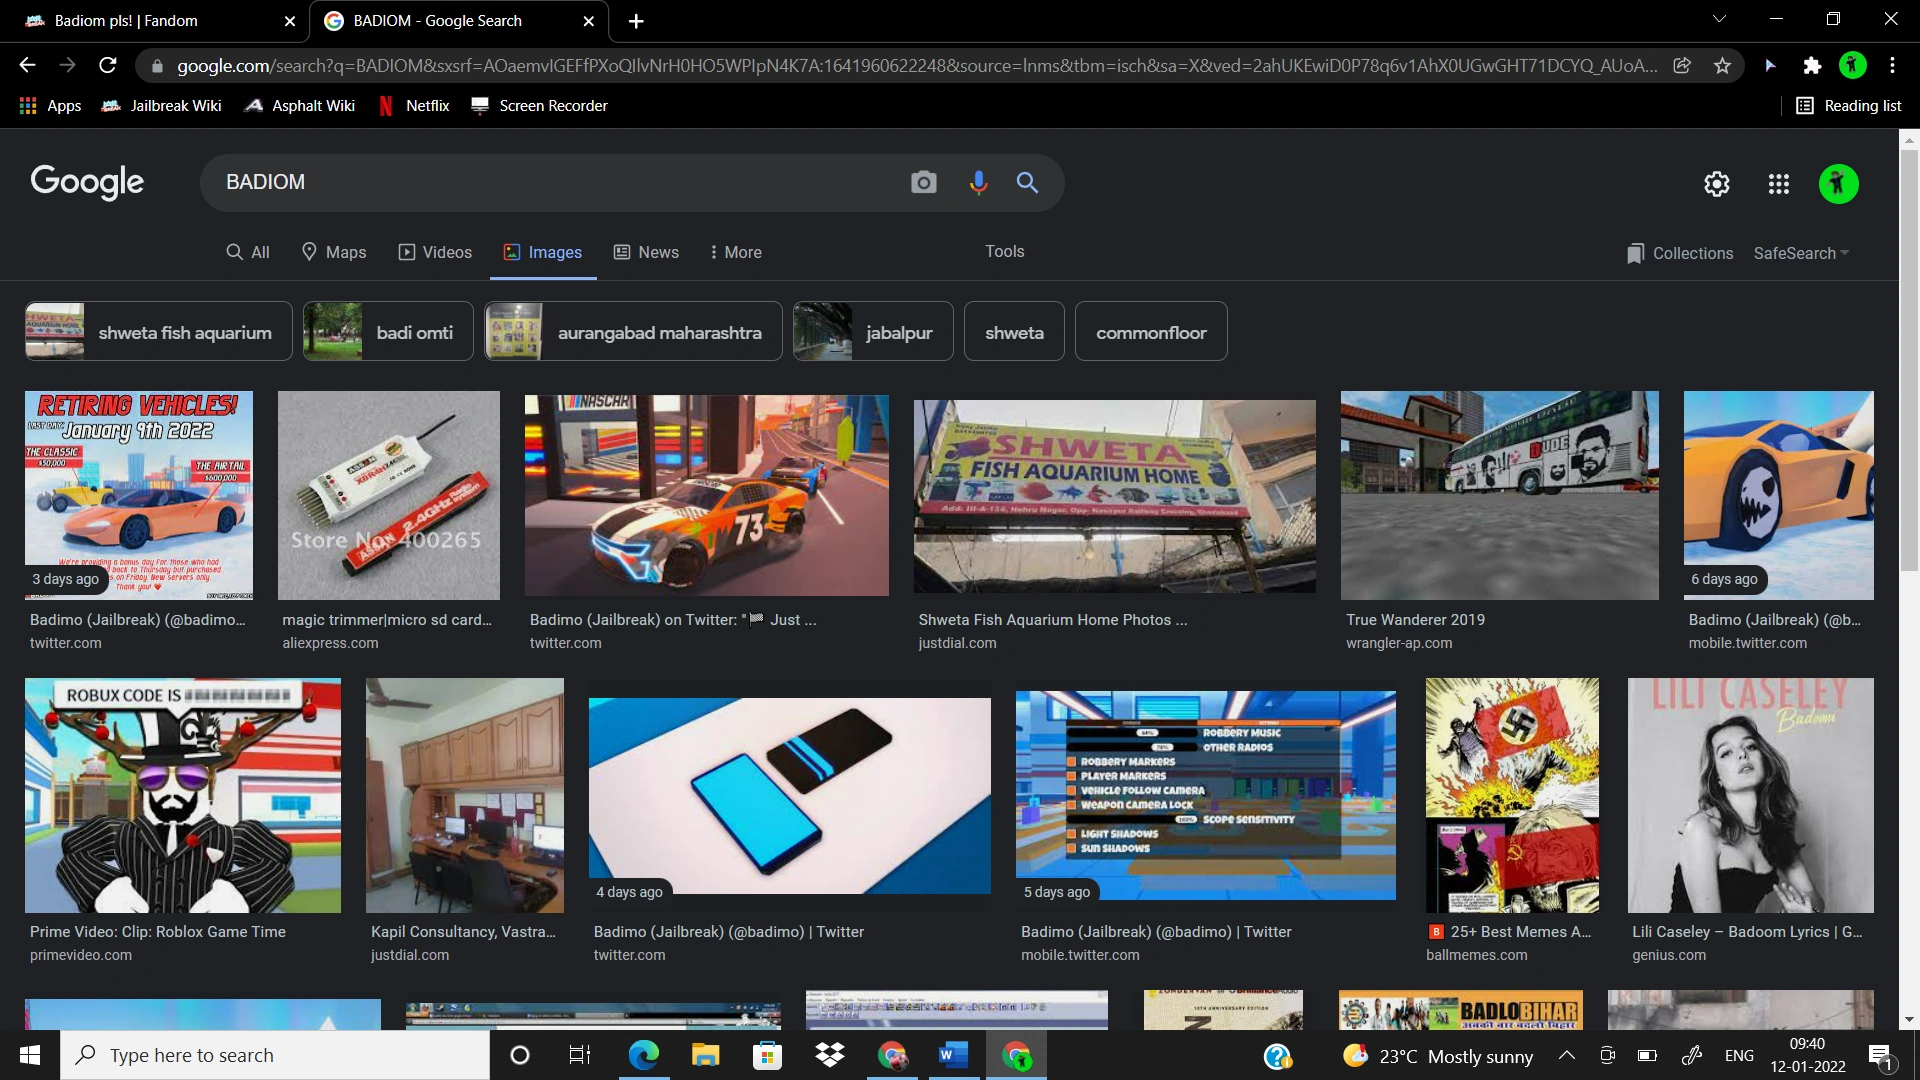The width and height of the screenshot is (1920, 1080).
Task: Open Google quick settings gear
Action: pyautogui.click(x=1716, y=183)
